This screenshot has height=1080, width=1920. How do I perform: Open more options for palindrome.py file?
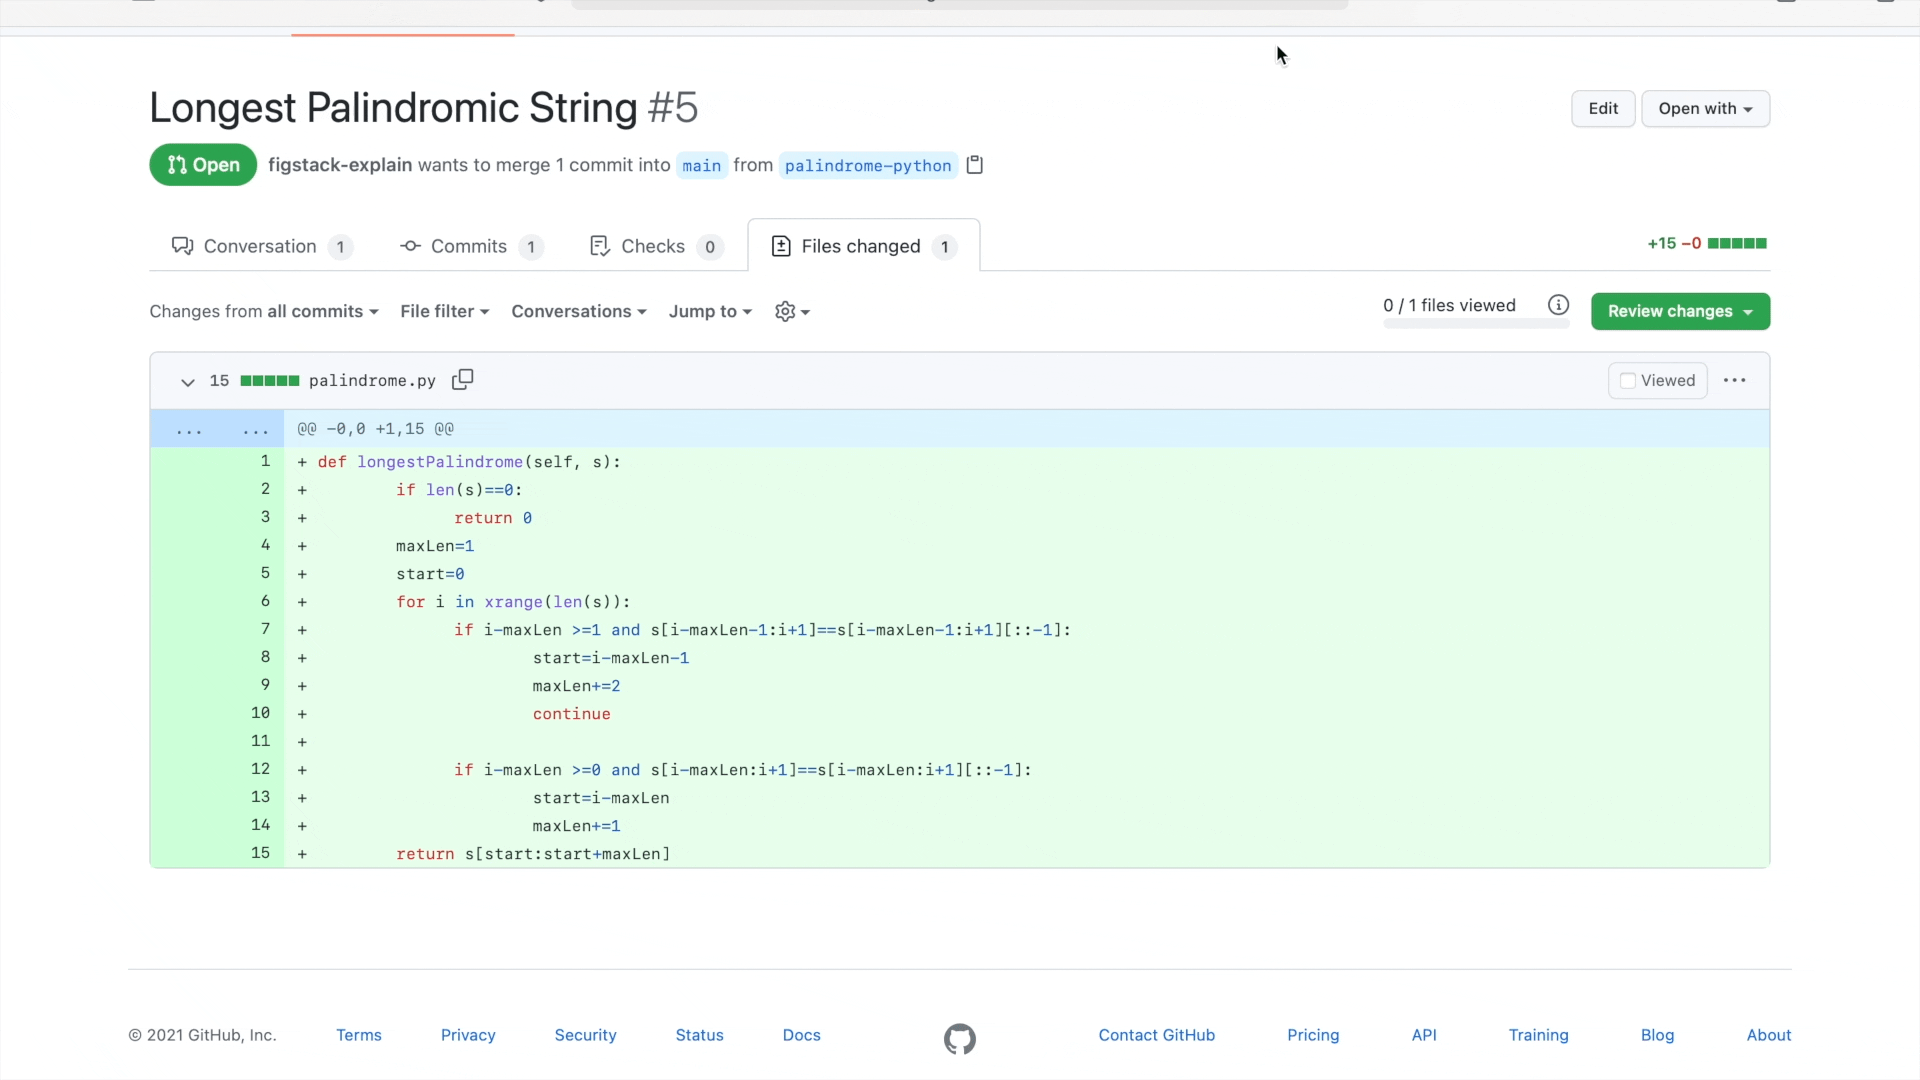1735,380
